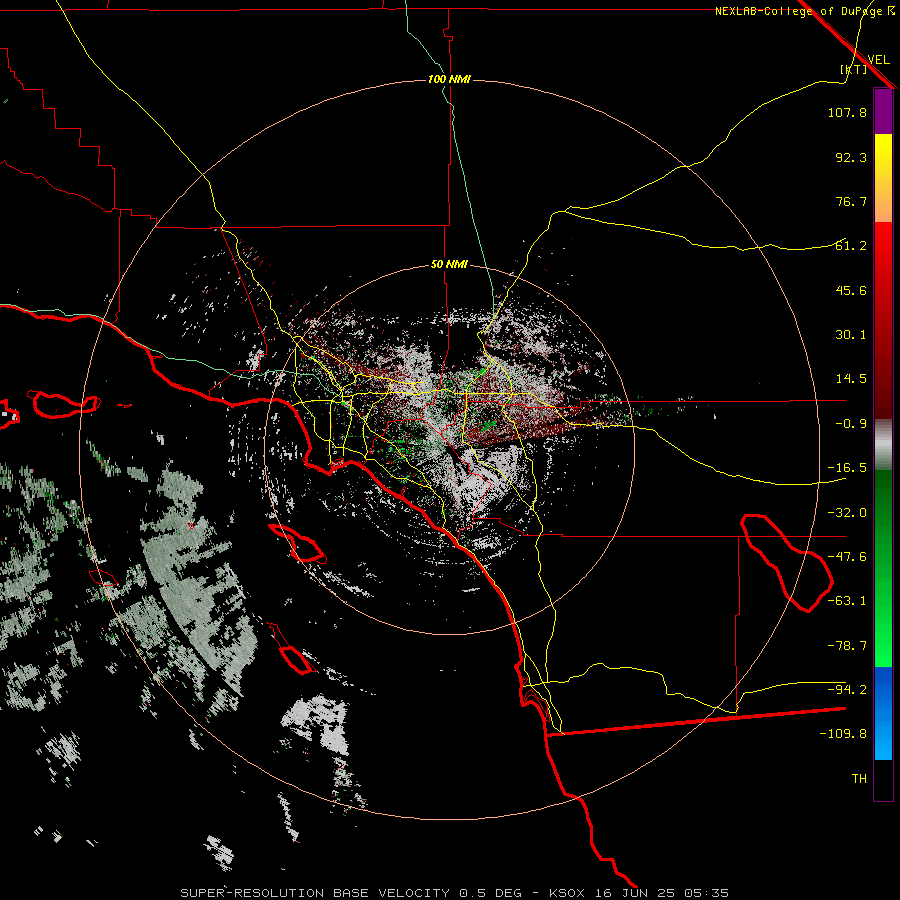This screenshot has width=900, height=900.
Task: Click the -109.8 legend value
Action: coord(843,734)
